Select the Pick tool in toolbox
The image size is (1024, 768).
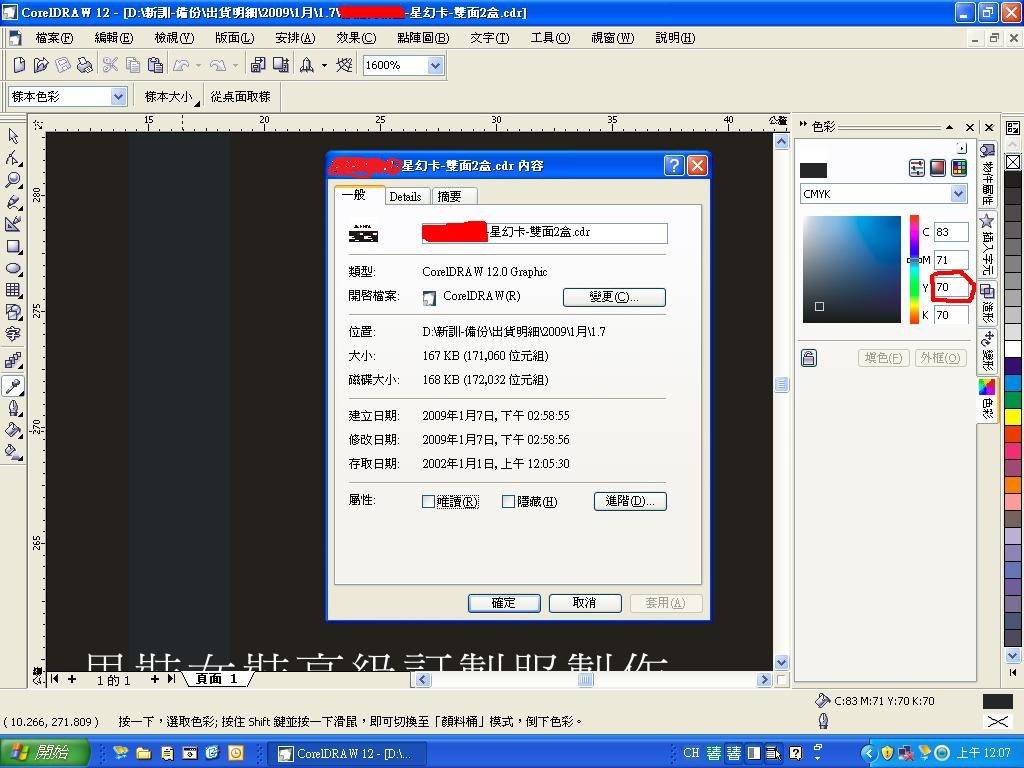pos(13,136)
